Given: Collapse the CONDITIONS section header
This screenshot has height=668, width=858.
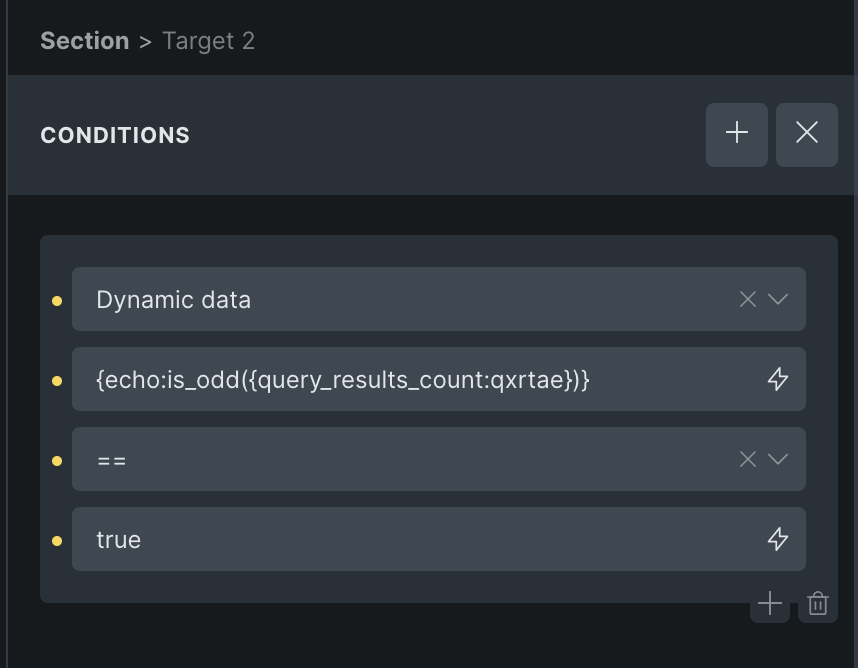Looking at the screenshot, I should pos(115,135).
